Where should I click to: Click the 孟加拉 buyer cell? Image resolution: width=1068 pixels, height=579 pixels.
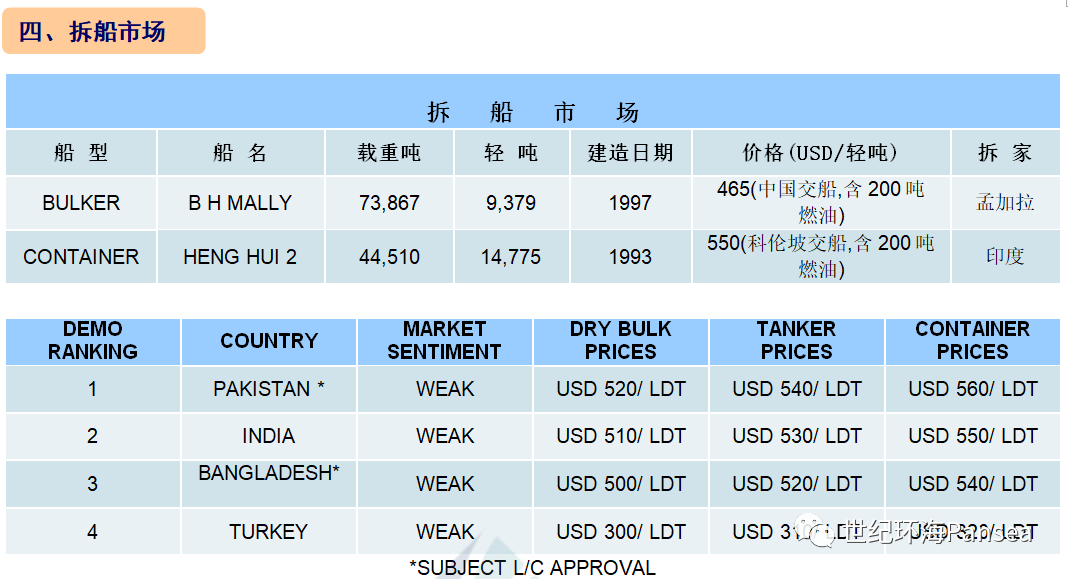point(1005,203)
